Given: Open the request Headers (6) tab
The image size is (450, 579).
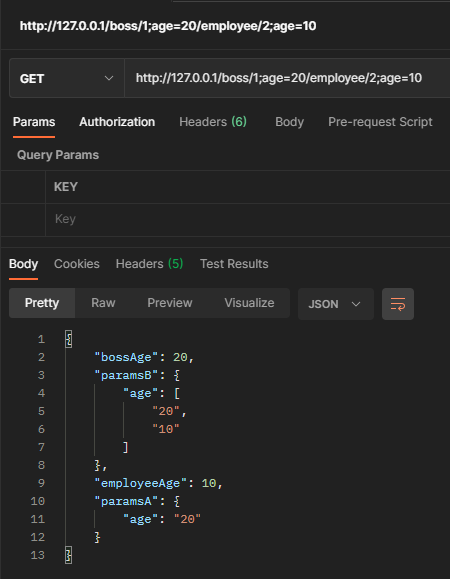Looking at the screenshot, I should click(x=213, y=122).
